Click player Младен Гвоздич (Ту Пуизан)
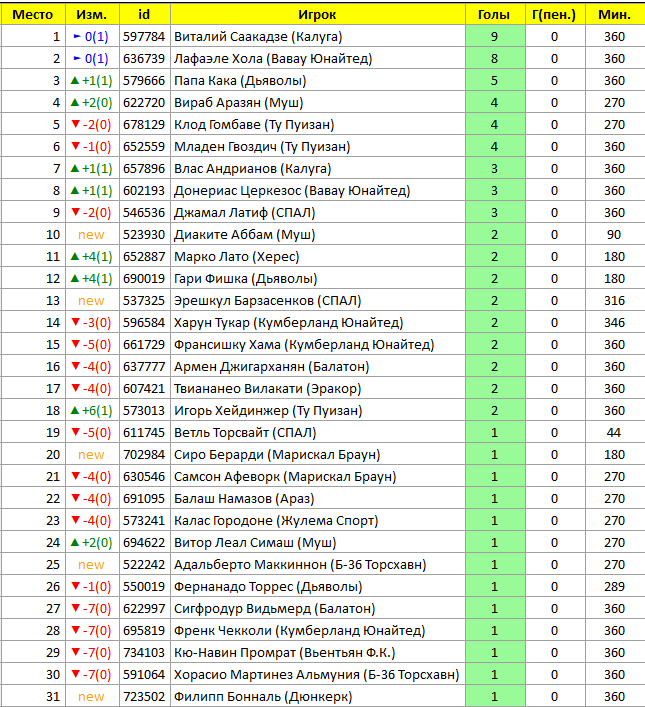This screenshot has width=645, height=707. click(262, 147)
